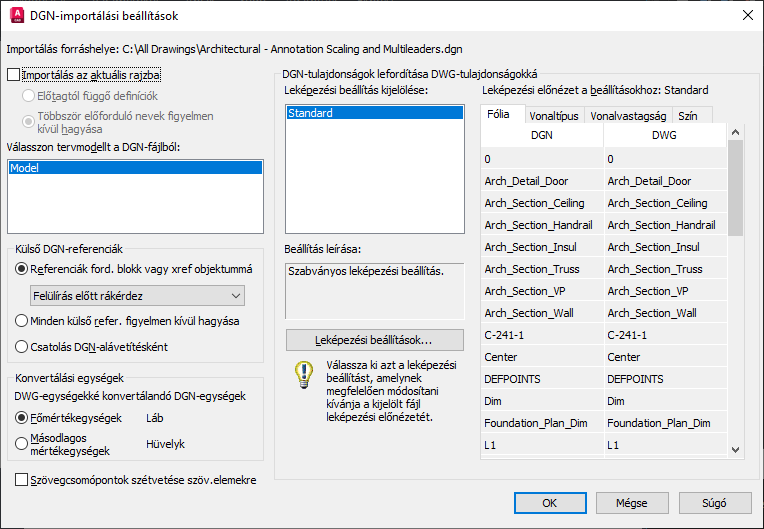Click the 'Szabványos leképezési beállítás.' description box

375,291
